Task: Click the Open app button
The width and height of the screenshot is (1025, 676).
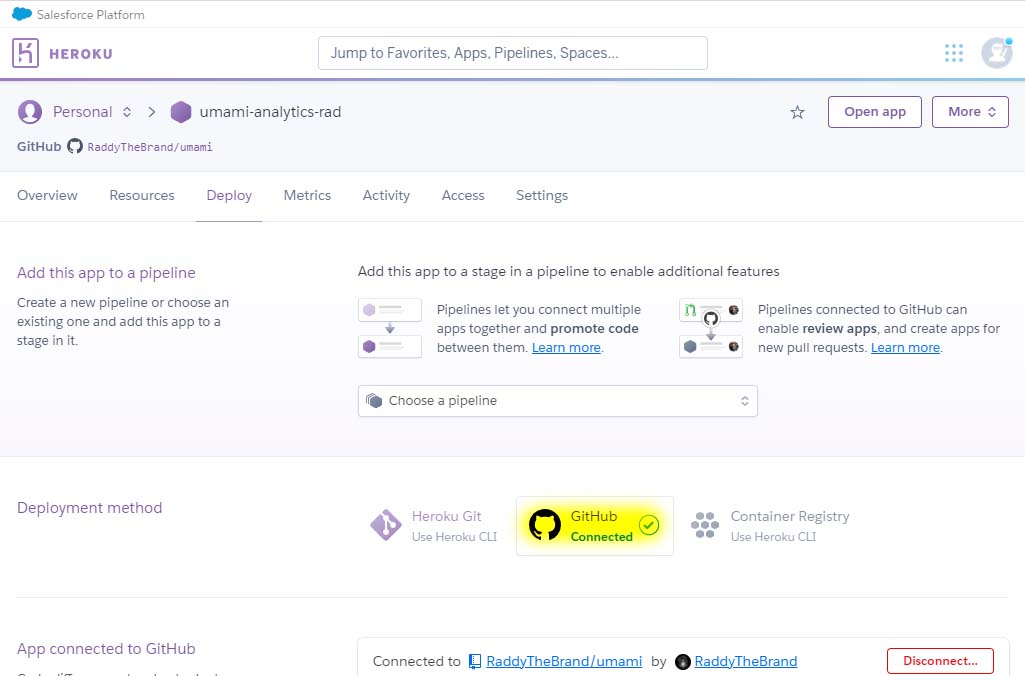Action: click(x=874, y=112)
